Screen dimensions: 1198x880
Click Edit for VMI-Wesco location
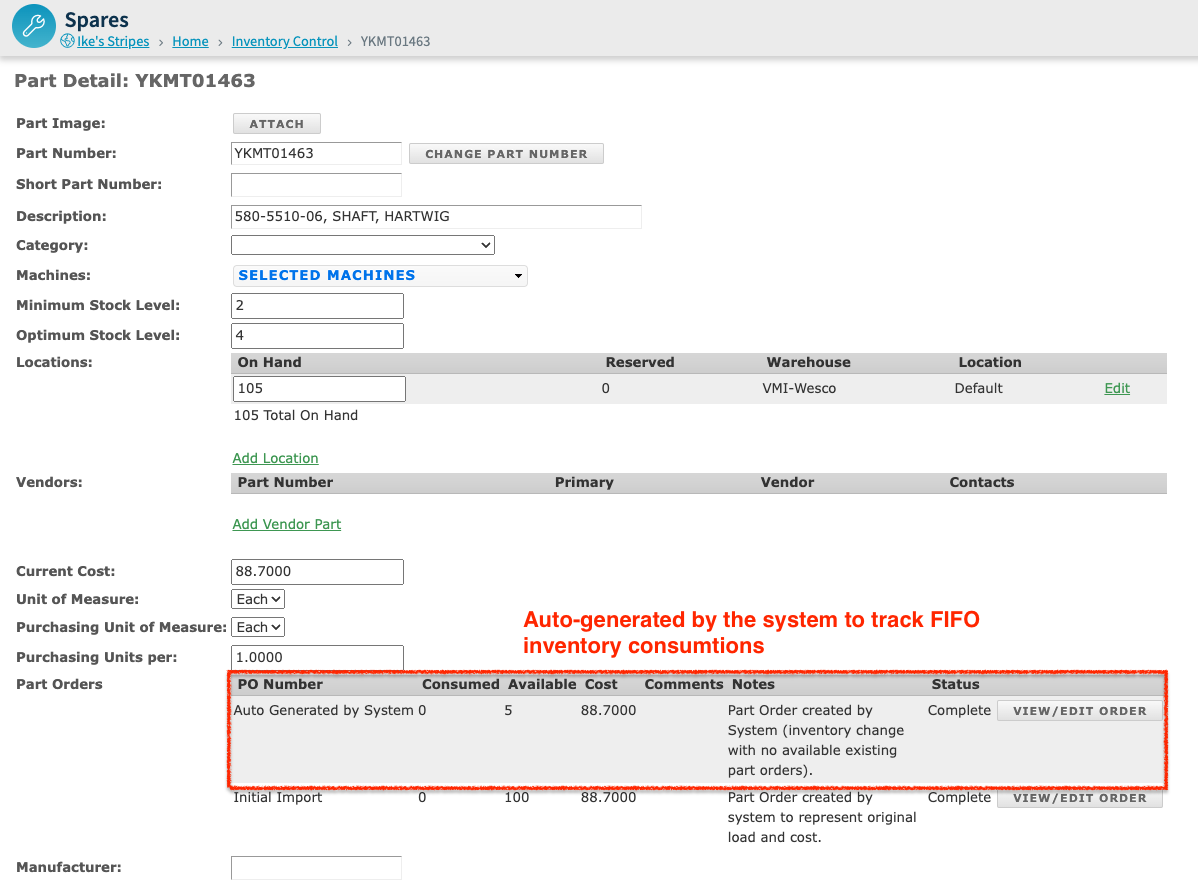coord(1116,388)
